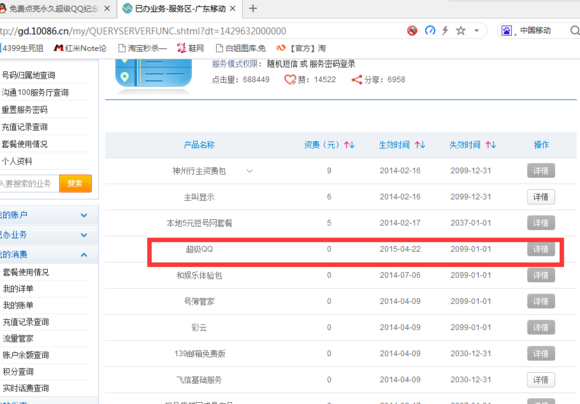The image size is (580, 404).
Task: Open a new browser tab with plus button
Action: (253, 8)
